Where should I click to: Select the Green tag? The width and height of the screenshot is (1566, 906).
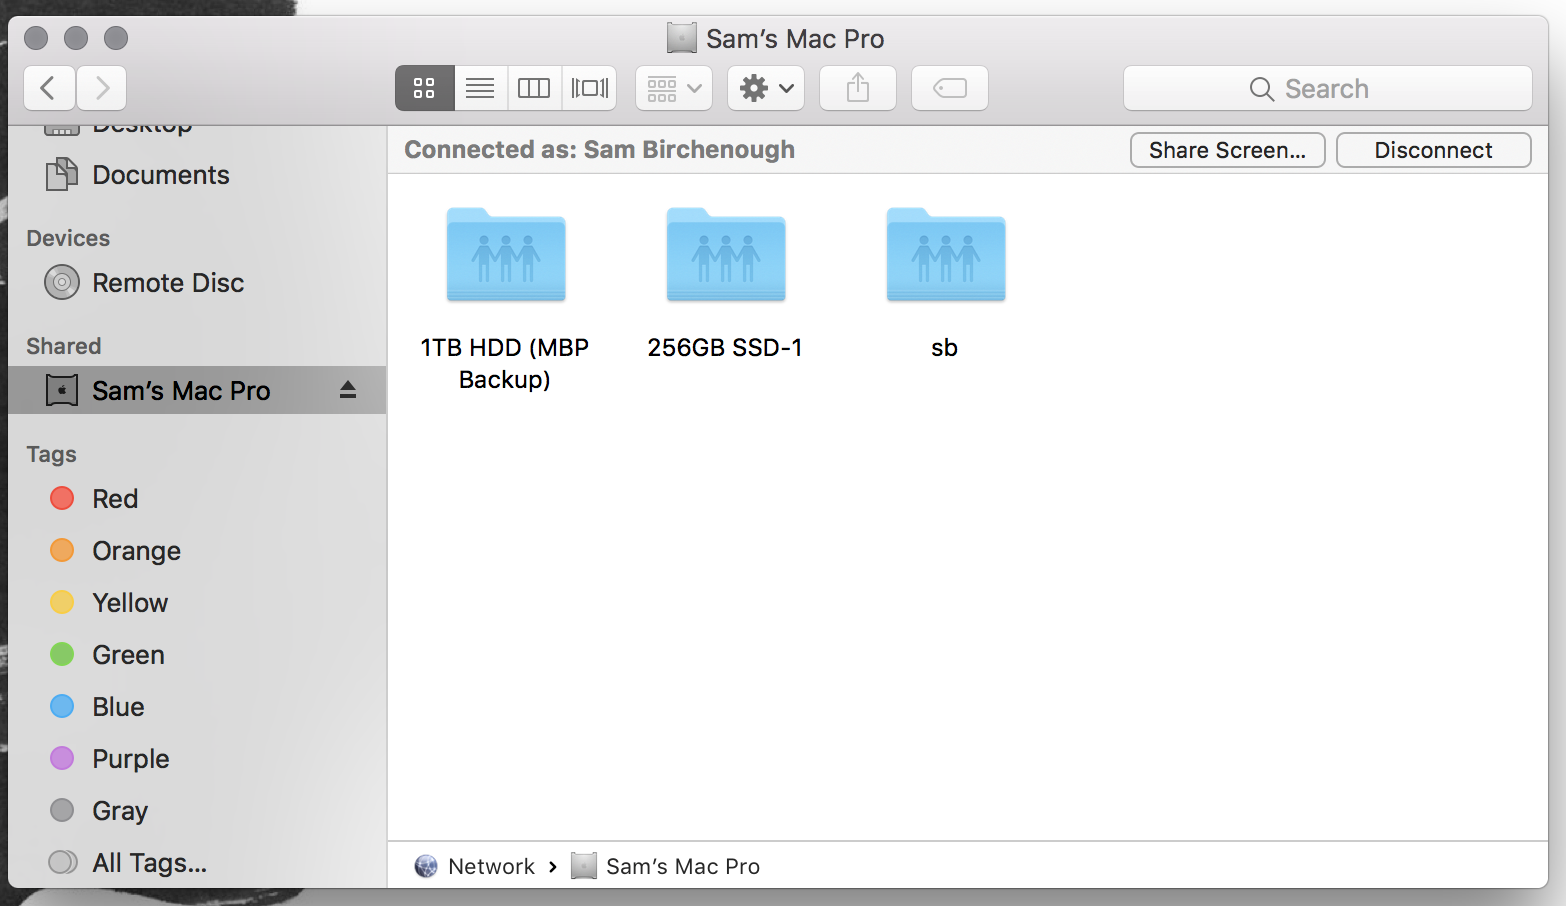click(197, 654)
